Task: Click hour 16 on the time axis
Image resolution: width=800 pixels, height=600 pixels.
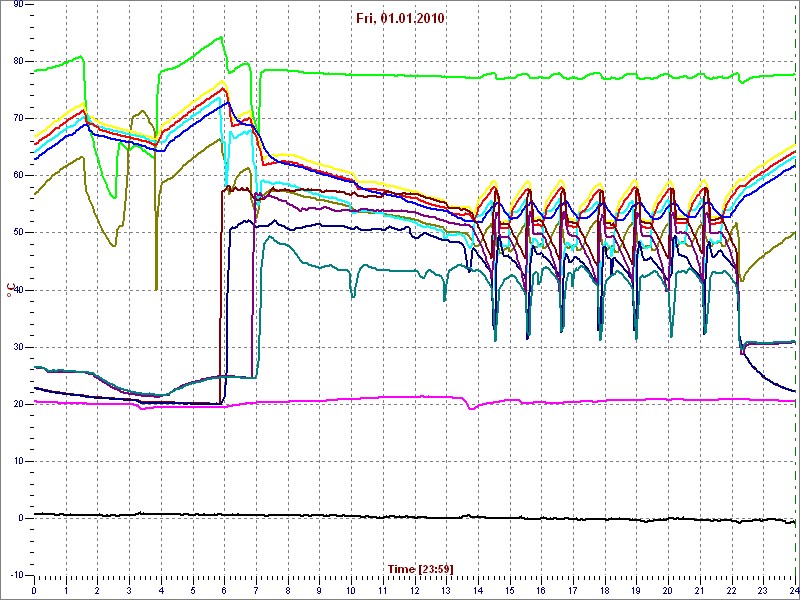Action: (x=541, y=591)
